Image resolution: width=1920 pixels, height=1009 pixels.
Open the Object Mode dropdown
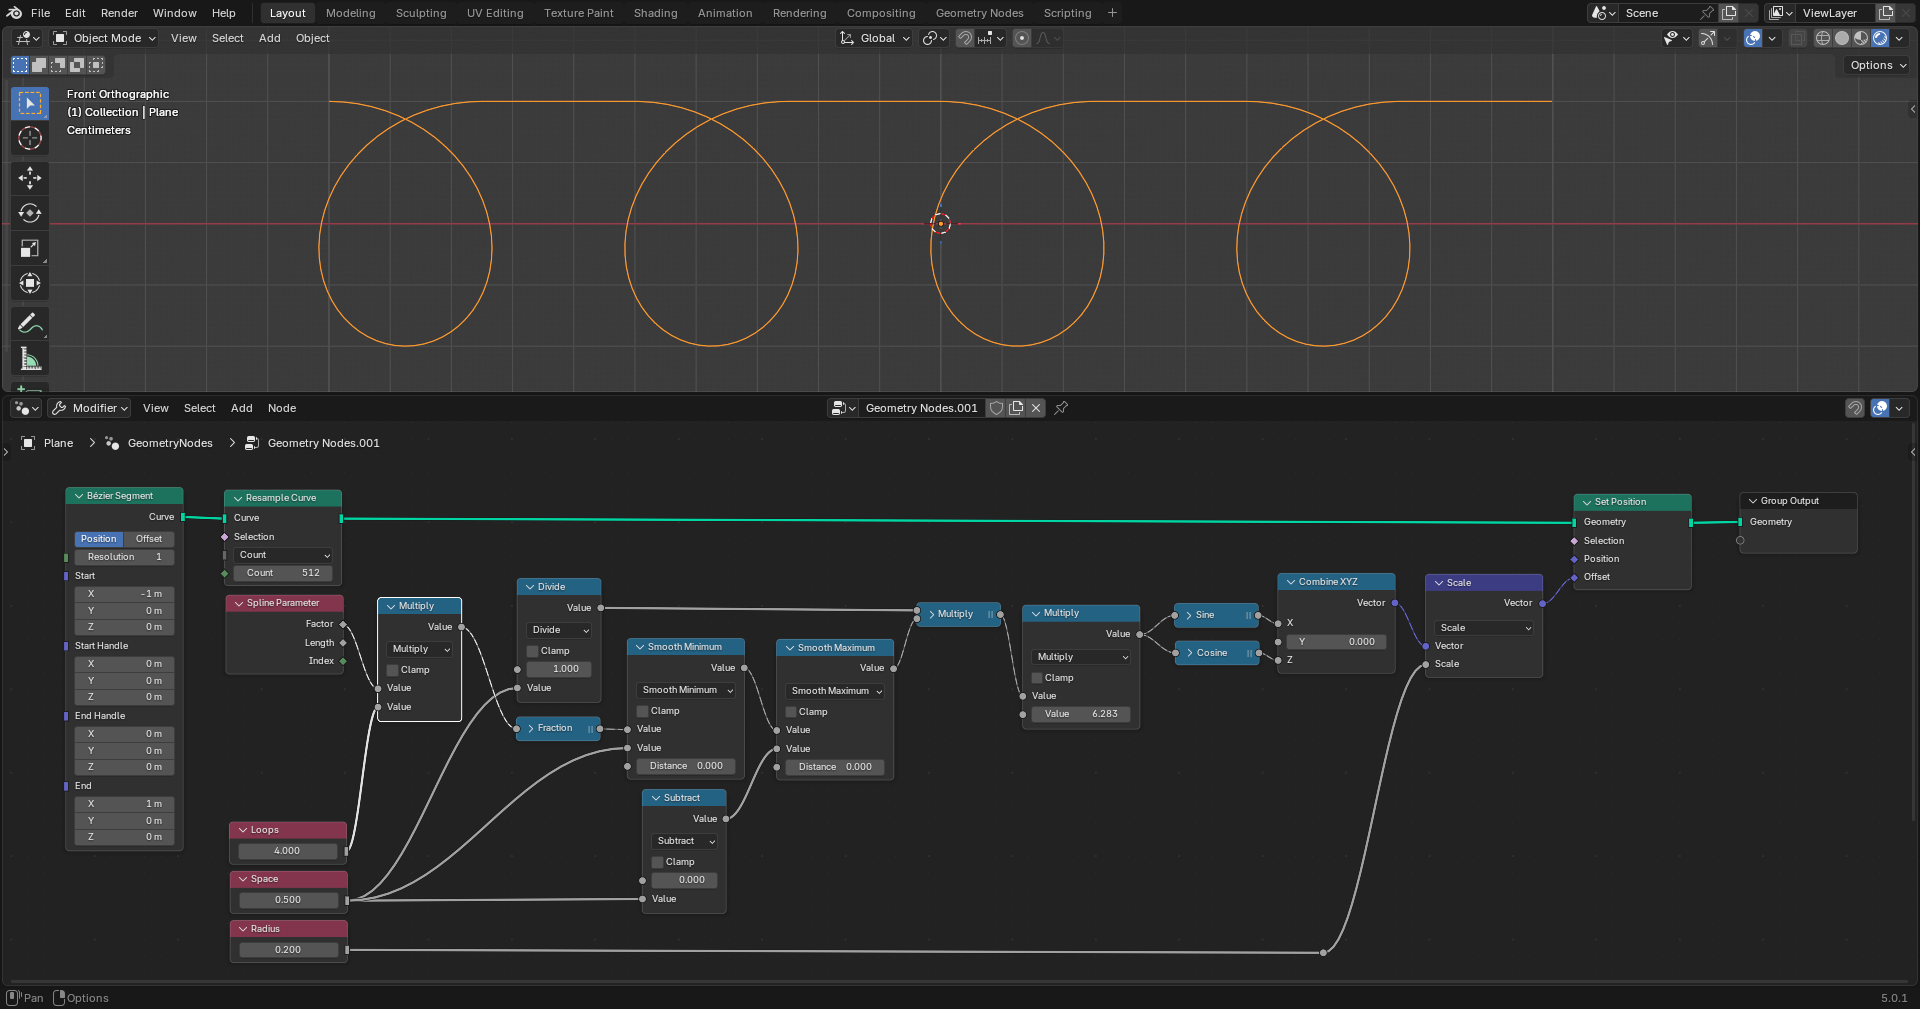coord(104,38)
